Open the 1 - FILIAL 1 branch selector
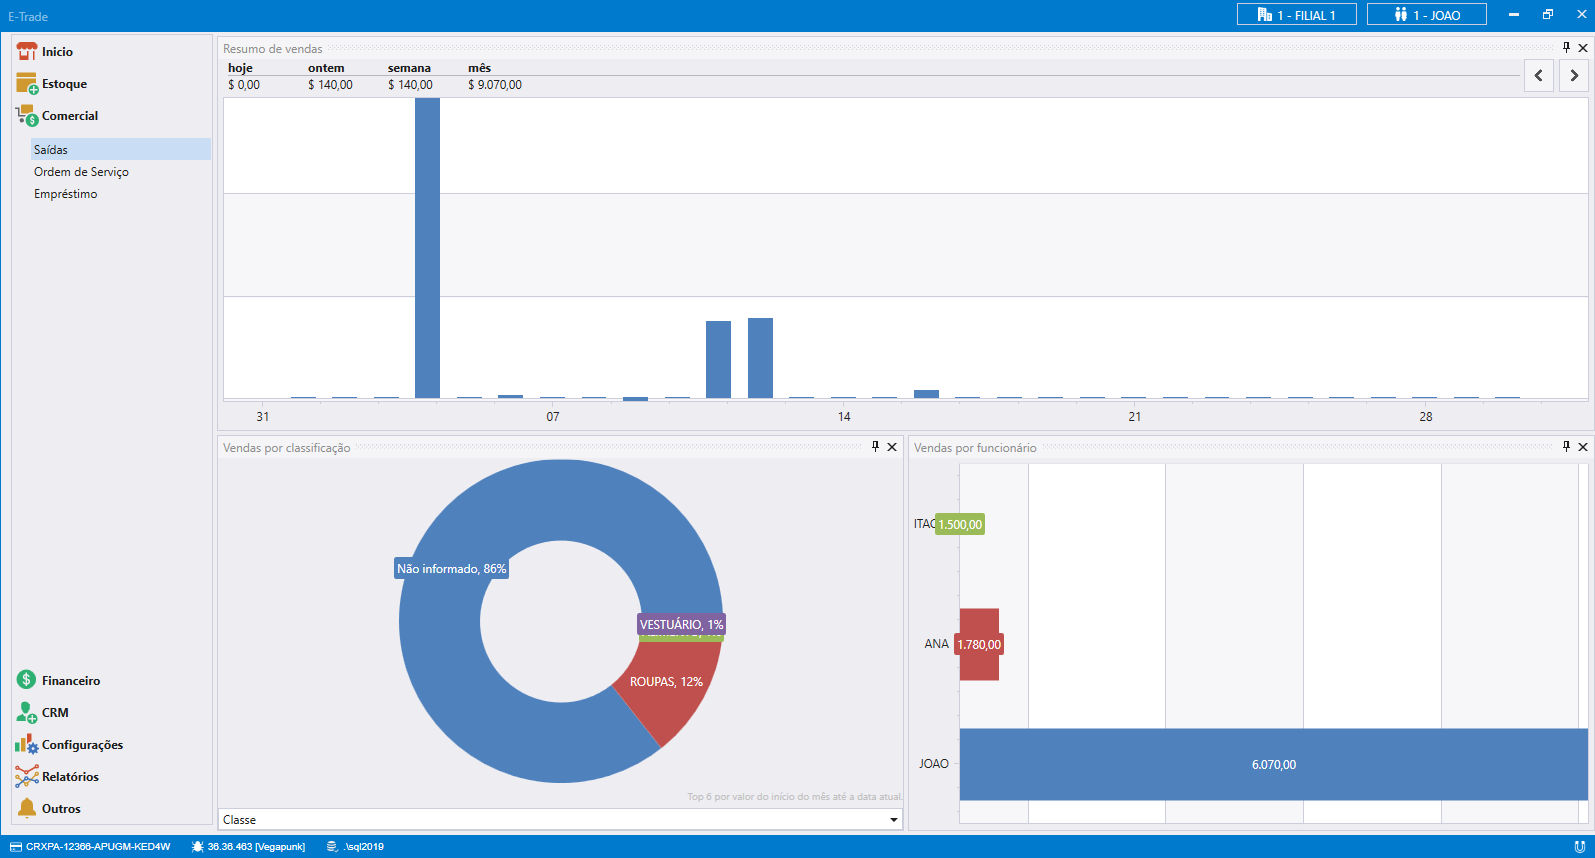The width and height of the screenshot is (1595, 858). [x=1296, y=15]
